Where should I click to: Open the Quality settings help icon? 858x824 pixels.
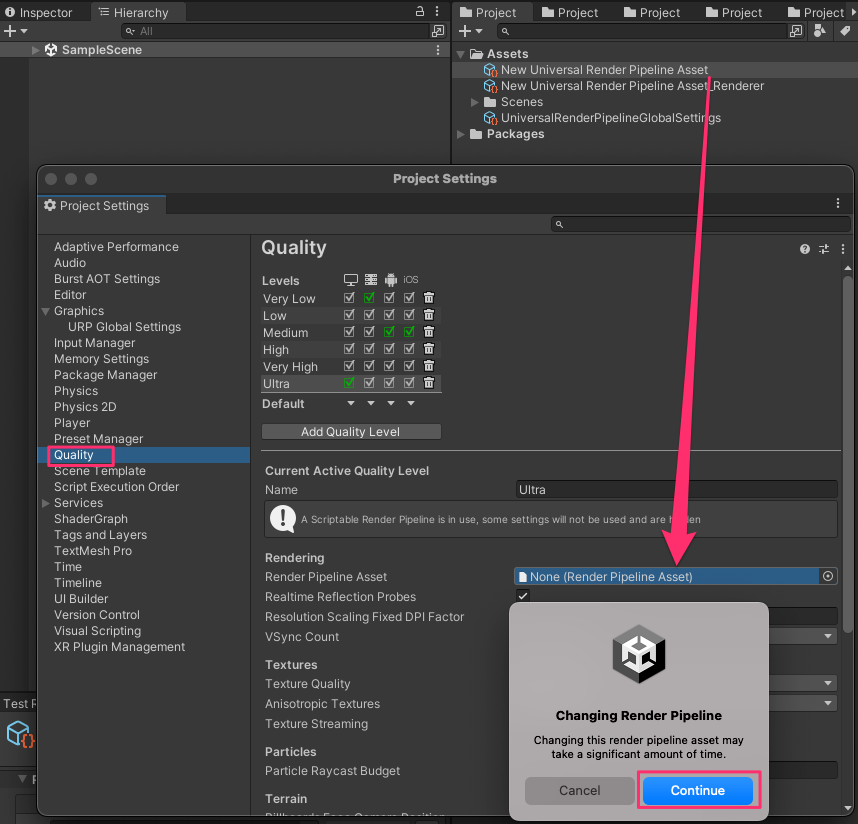(x=805, y=249)
